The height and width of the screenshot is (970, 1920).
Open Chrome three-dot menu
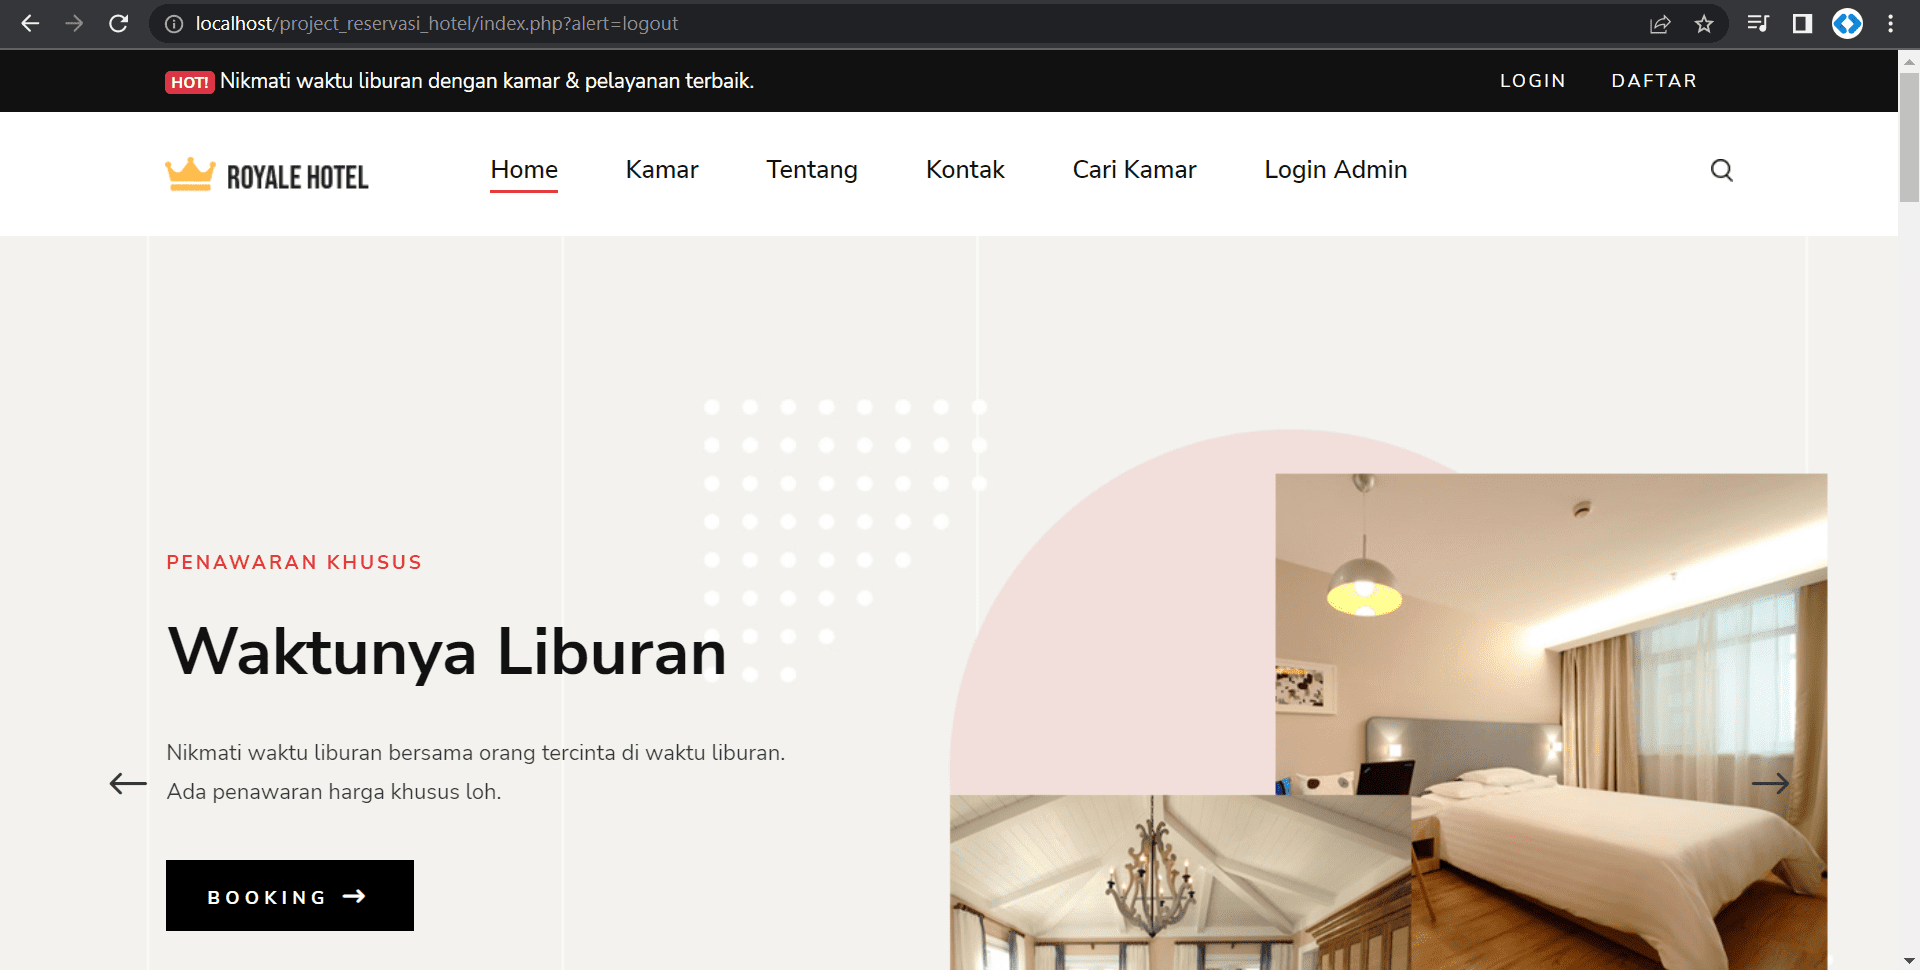1890,24
